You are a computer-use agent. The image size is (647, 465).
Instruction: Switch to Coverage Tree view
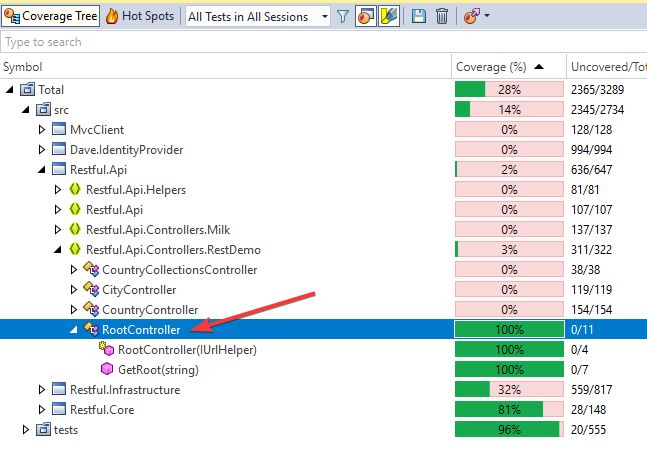point(51,16)
